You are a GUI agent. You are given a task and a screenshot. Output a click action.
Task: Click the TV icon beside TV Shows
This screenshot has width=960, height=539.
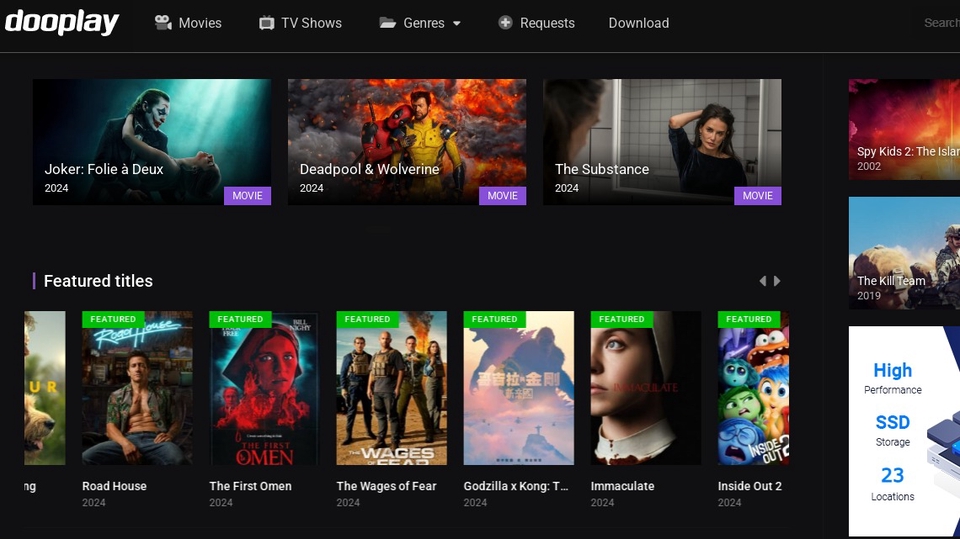click(x=266, y=23)
